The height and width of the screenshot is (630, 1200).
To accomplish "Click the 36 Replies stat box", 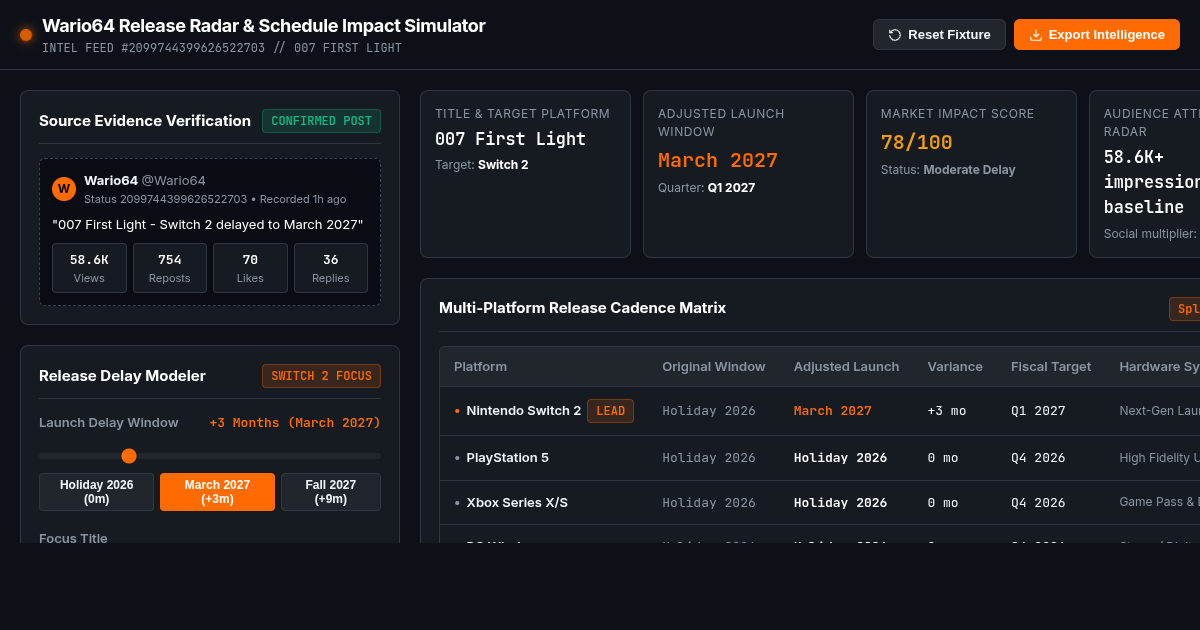I will pyautogui.click(x=331, y=268).
